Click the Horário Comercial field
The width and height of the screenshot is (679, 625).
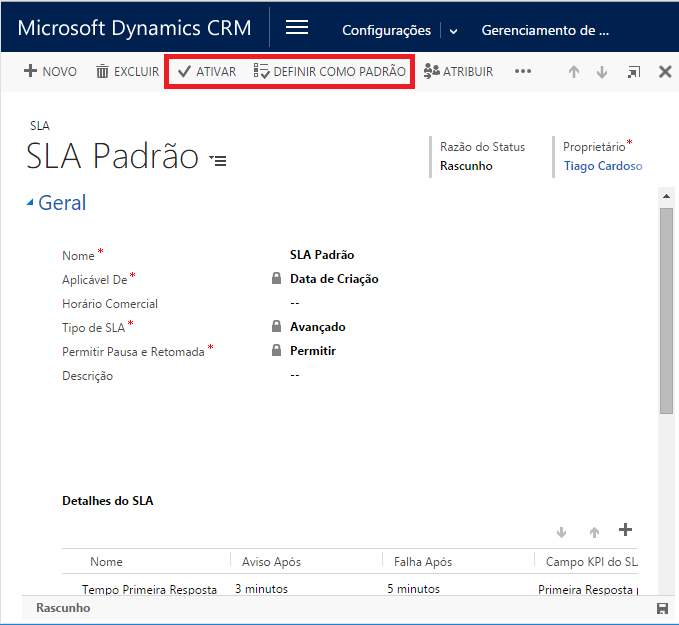295,303
